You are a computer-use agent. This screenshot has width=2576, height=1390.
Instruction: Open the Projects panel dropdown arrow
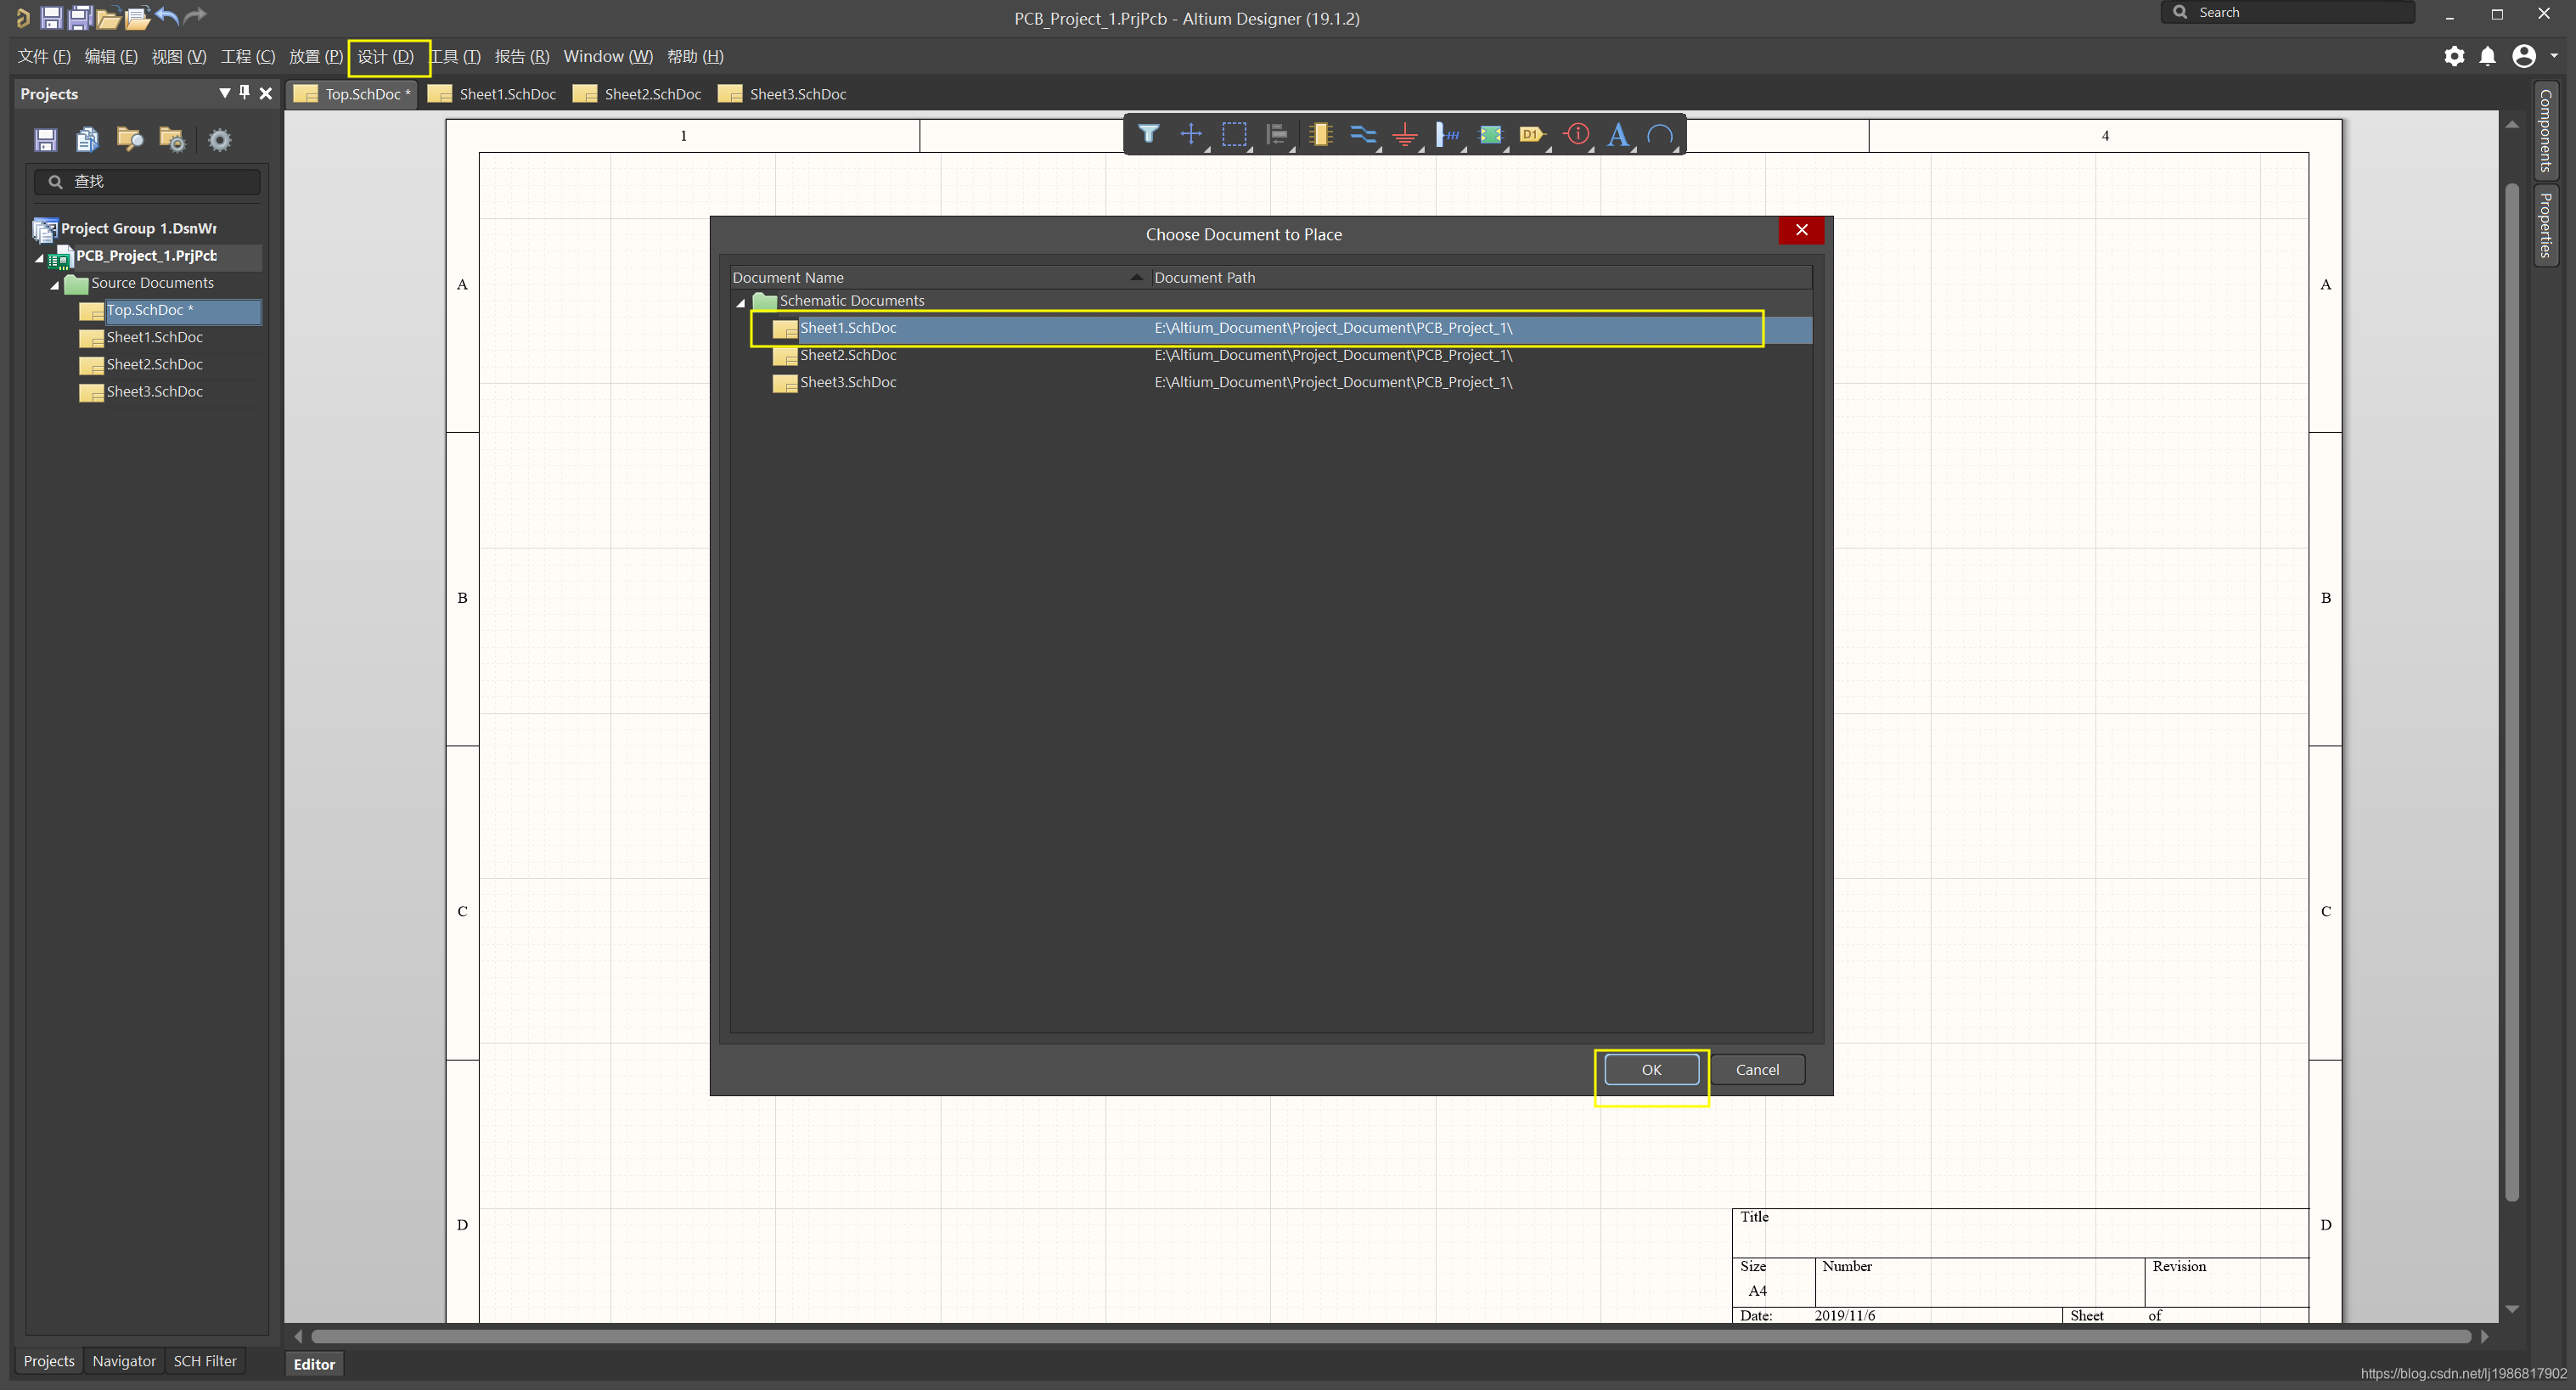(224, 93)
